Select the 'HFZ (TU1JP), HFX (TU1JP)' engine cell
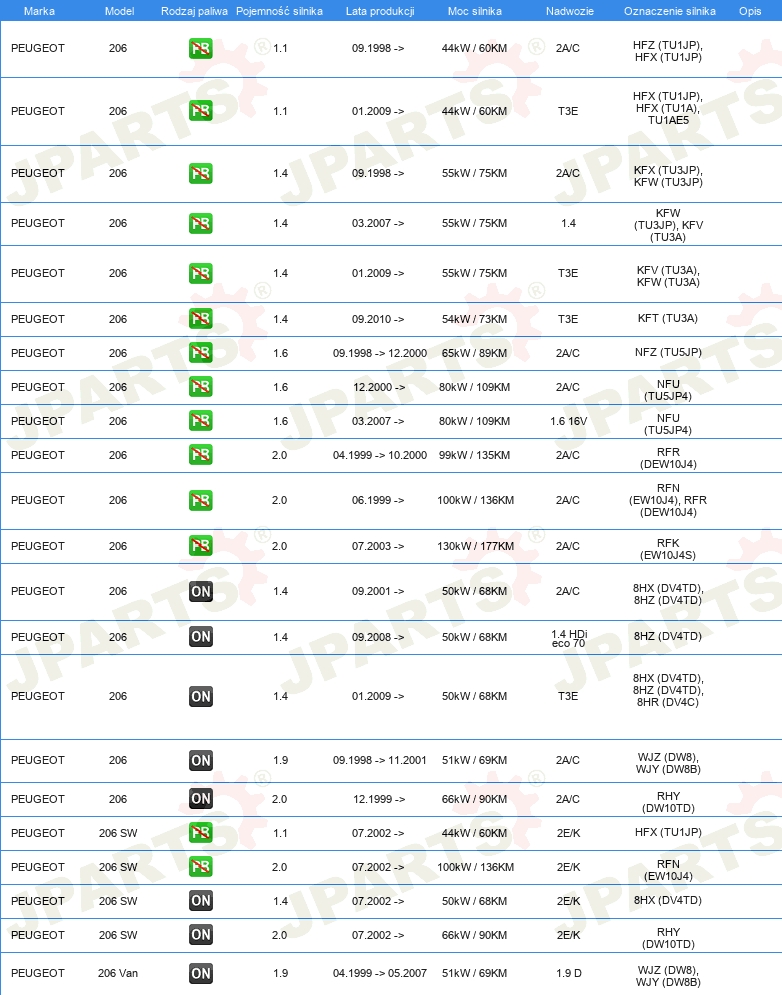The image size is (782, 995). 668,51
